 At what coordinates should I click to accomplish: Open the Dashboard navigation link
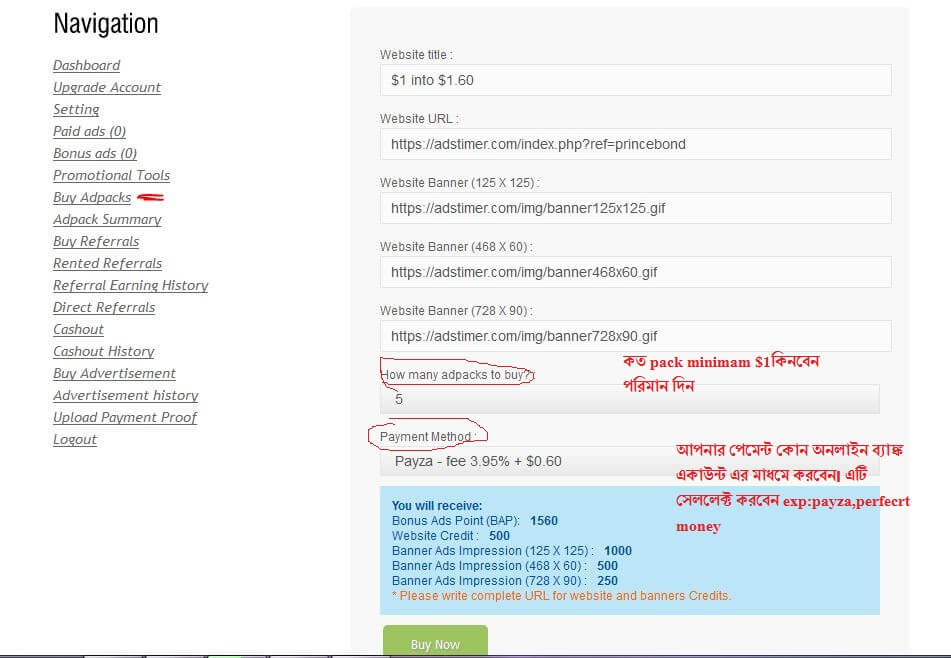[x=86, y=65]
